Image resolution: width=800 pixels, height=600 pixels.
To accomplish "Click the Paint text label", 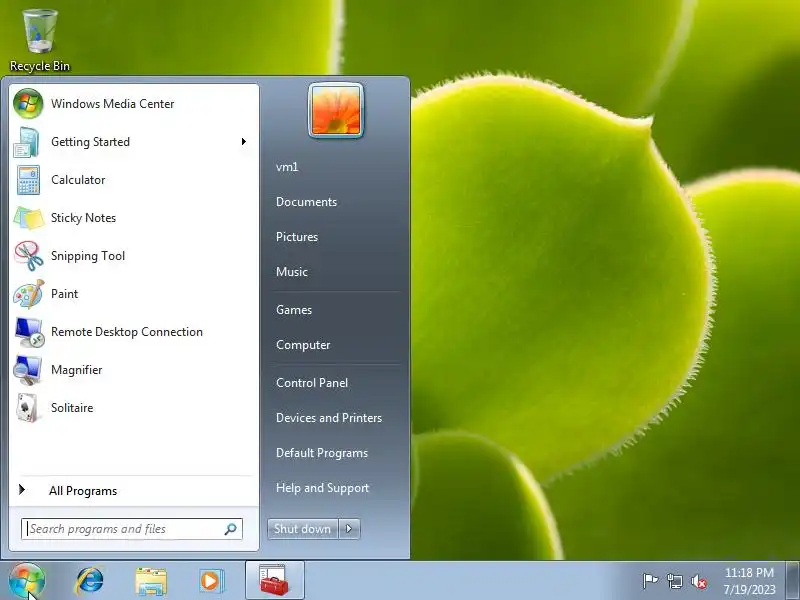I will (64, 294).
